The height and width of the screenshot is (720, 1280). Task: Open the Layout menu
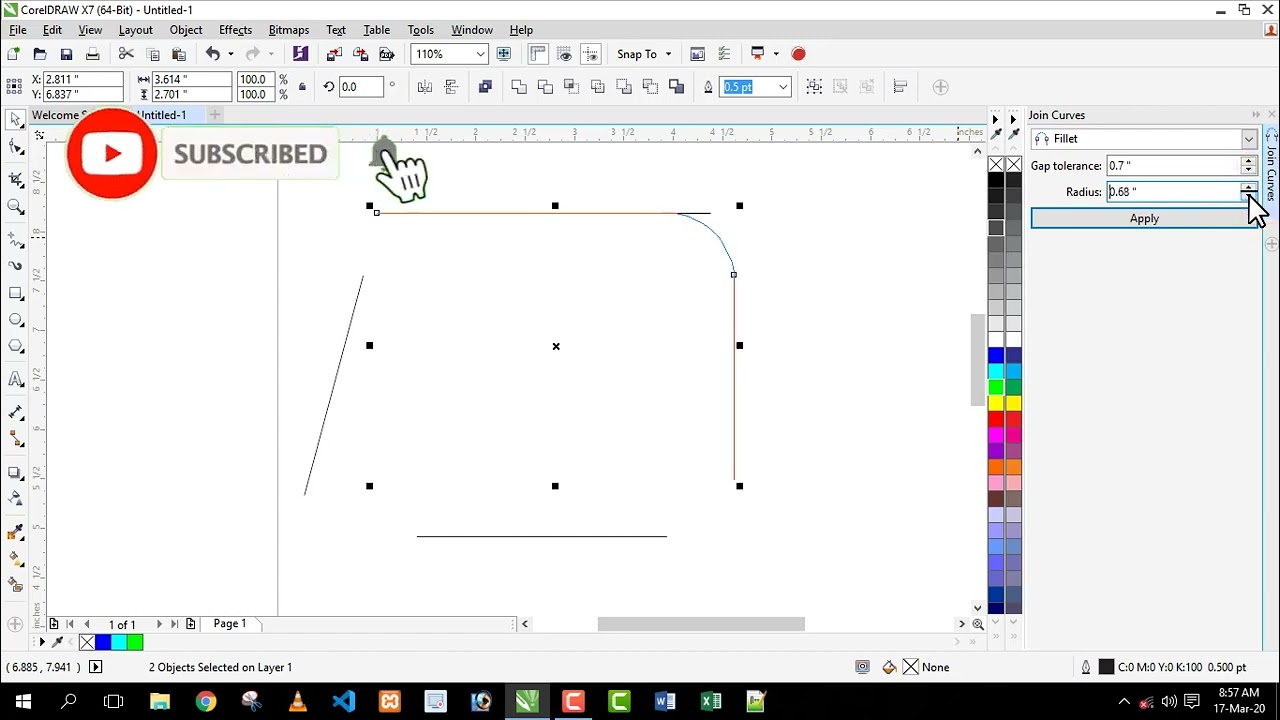click(x=136, y=30)
